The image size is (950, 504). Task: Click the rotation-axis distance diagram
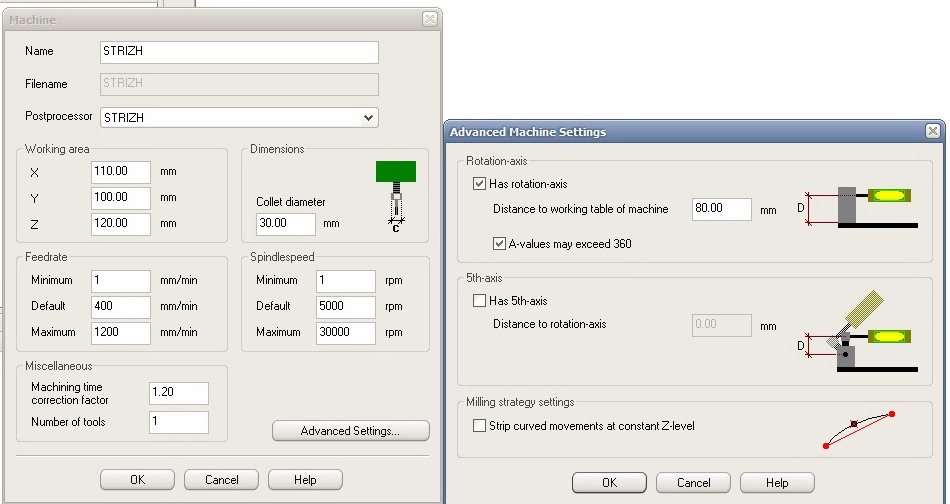tap(861, 209)
